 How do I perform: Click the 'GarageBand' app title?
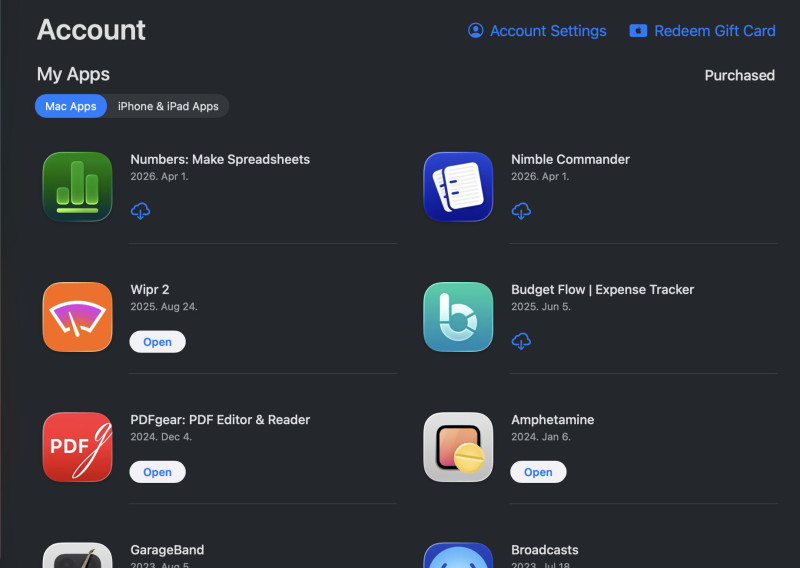tap(167, 550)
